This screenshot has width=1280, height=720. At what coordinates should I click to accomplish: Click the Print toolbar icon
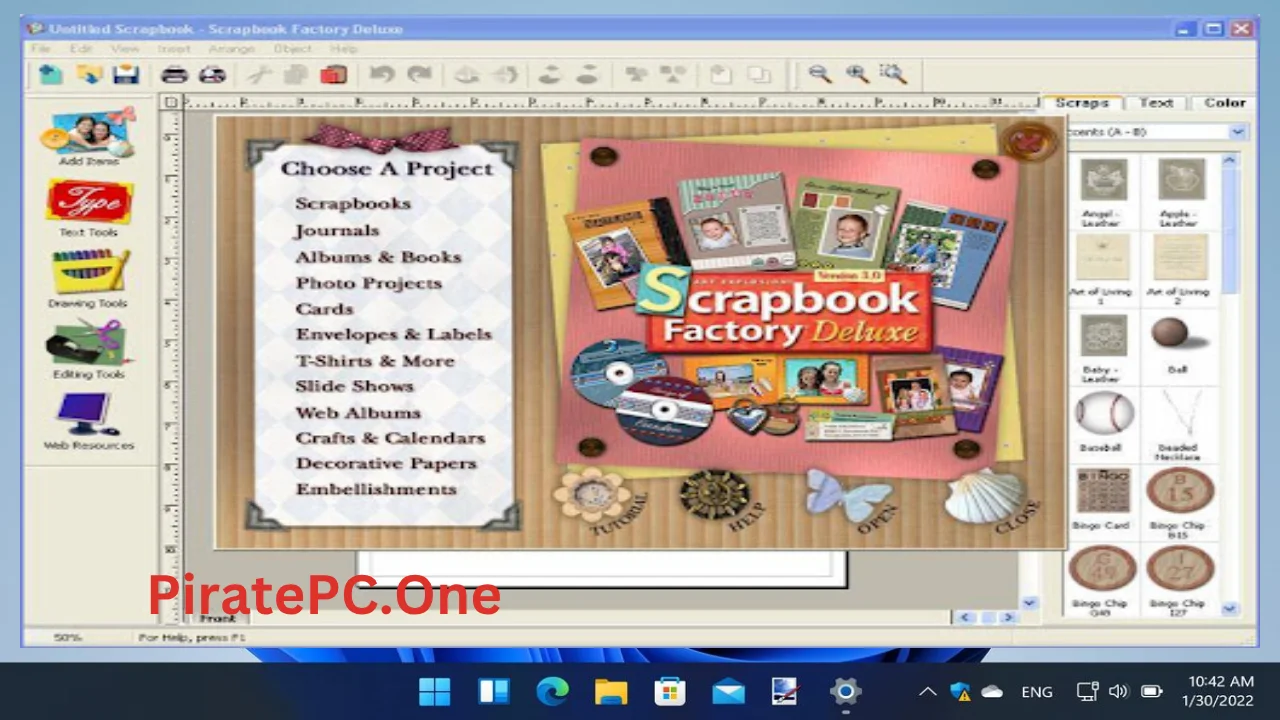(x=175, y=74)
